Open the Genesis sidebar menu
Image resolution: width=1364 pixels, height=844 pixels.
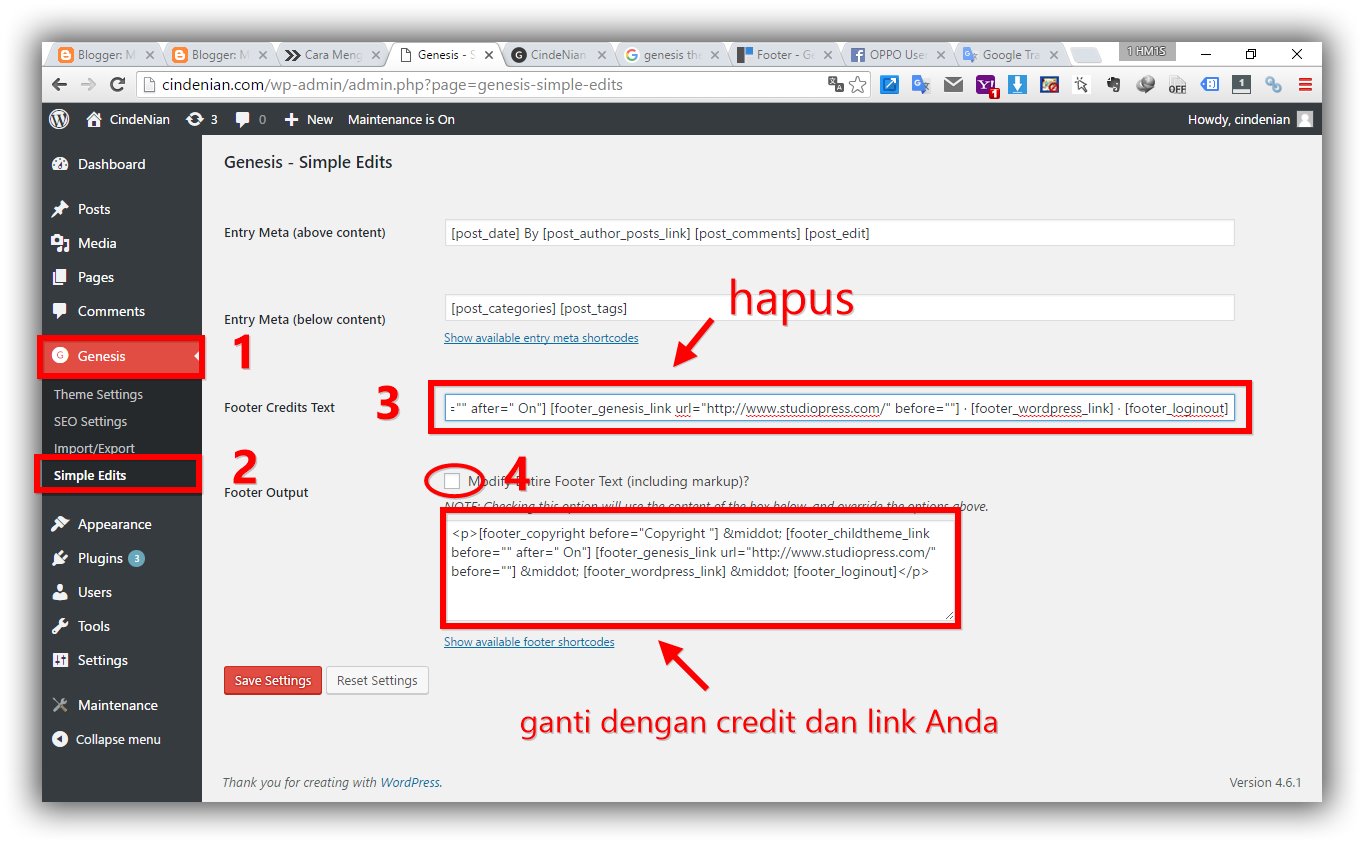[x=121, y=356]
